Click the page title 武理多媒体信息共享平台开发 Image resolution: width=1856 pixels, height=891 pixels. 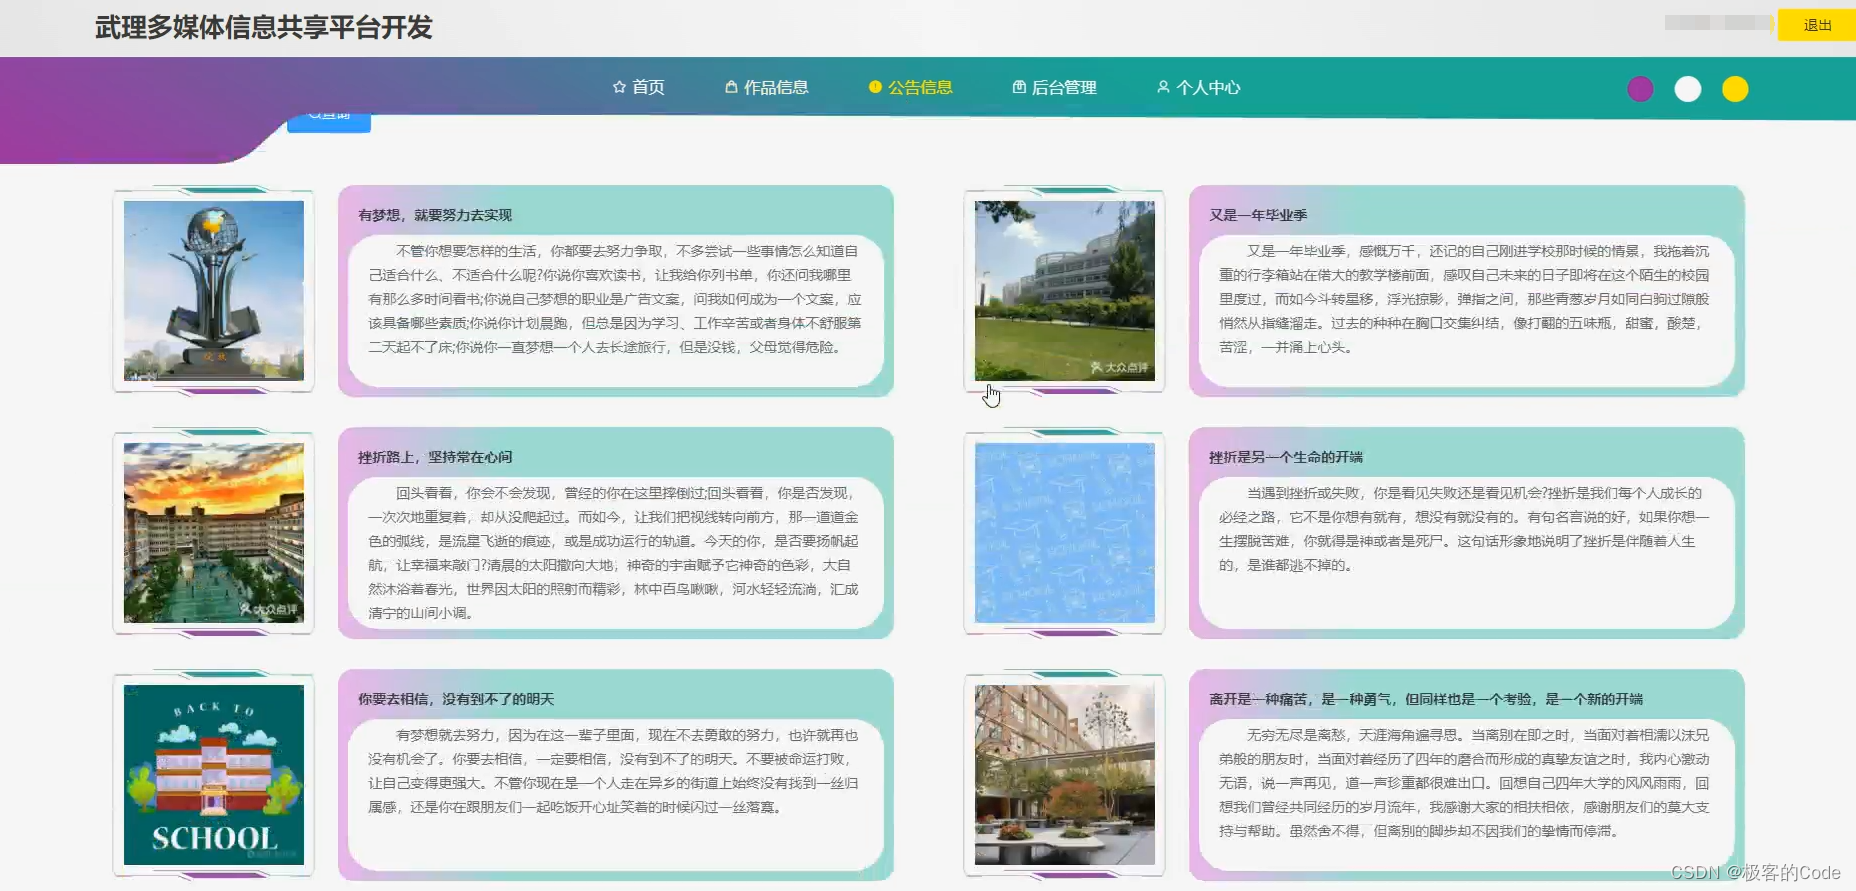(264, 27)
